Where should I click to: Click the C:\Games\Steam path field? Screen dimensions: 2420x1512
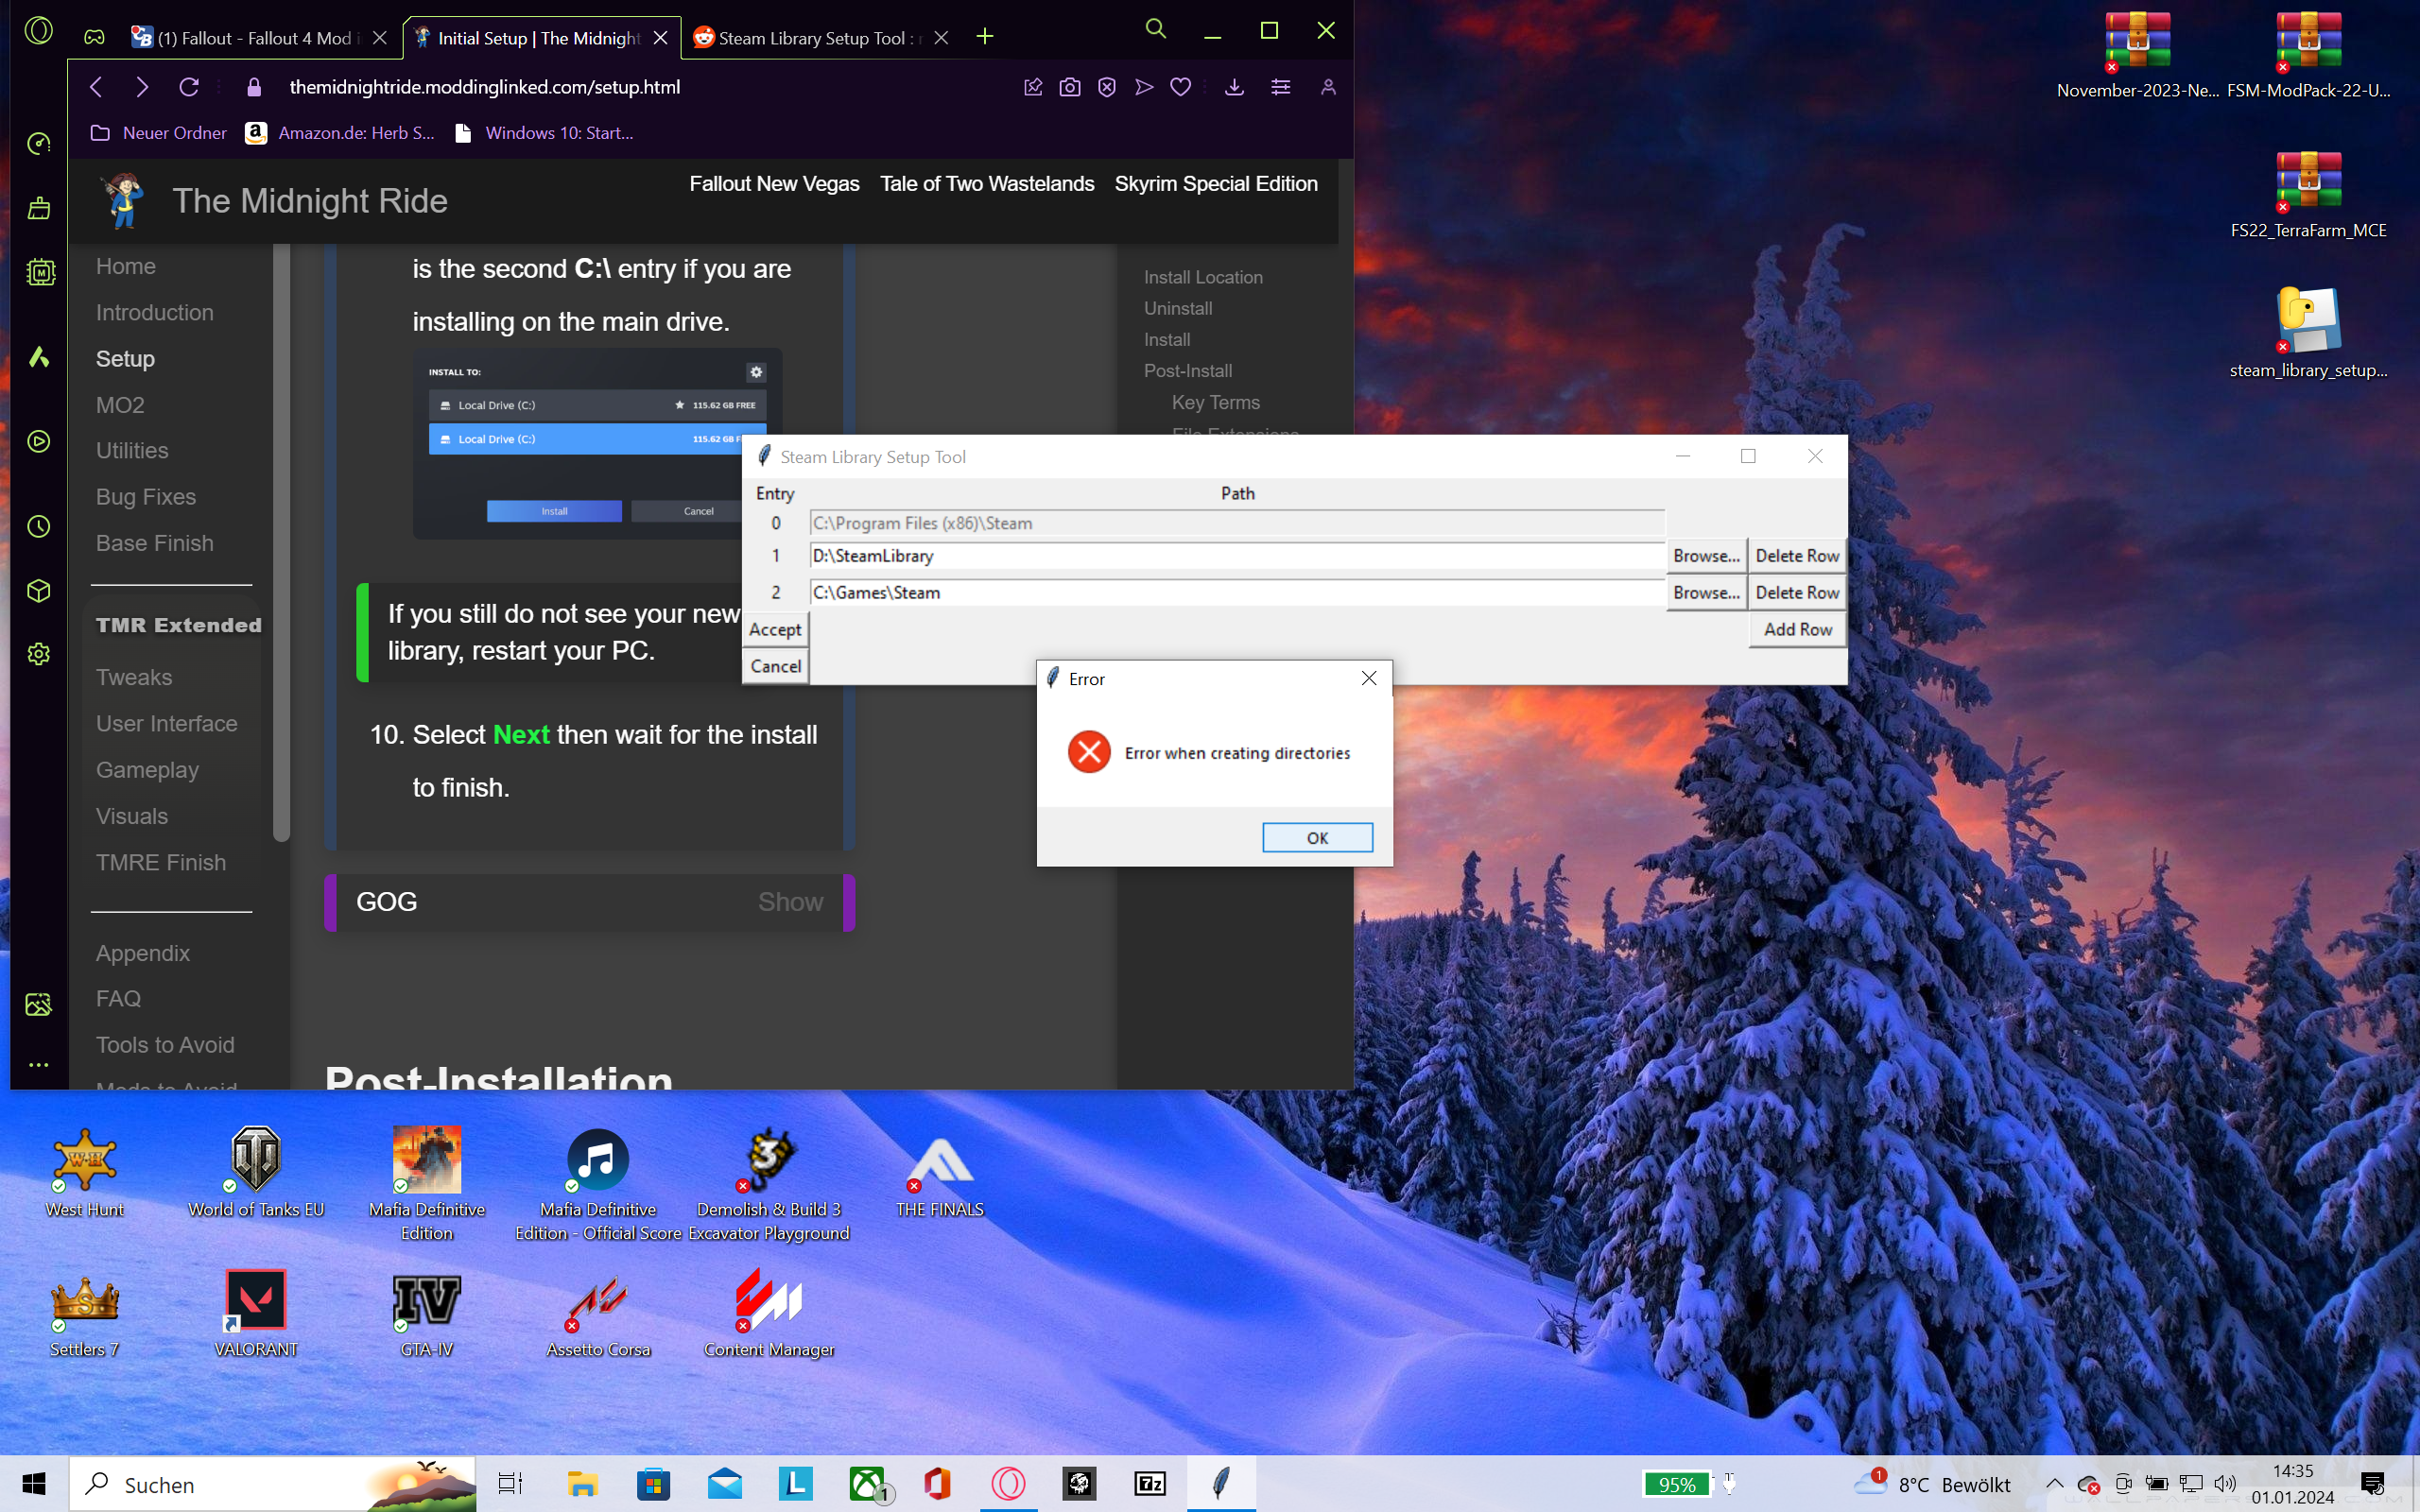coord(1235,593)
